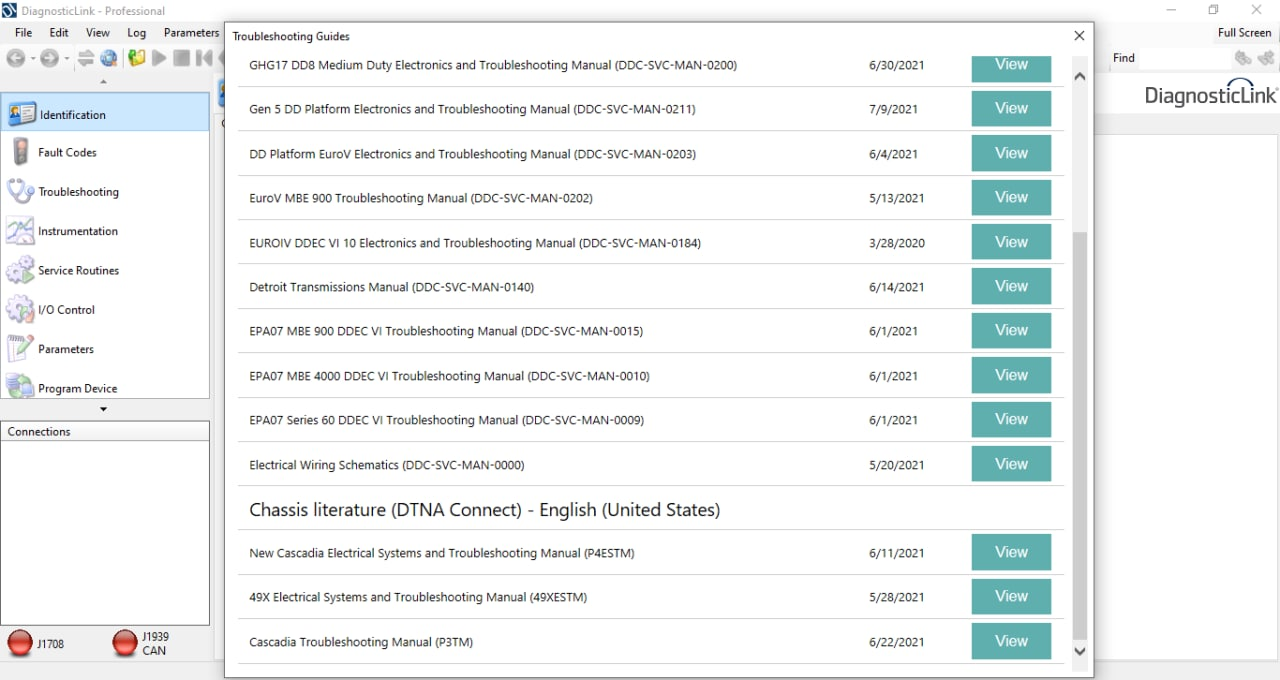The width and height of the screenshot is (1280, 680).
Task: Click the Connections panel header
Action: [105, 431]
